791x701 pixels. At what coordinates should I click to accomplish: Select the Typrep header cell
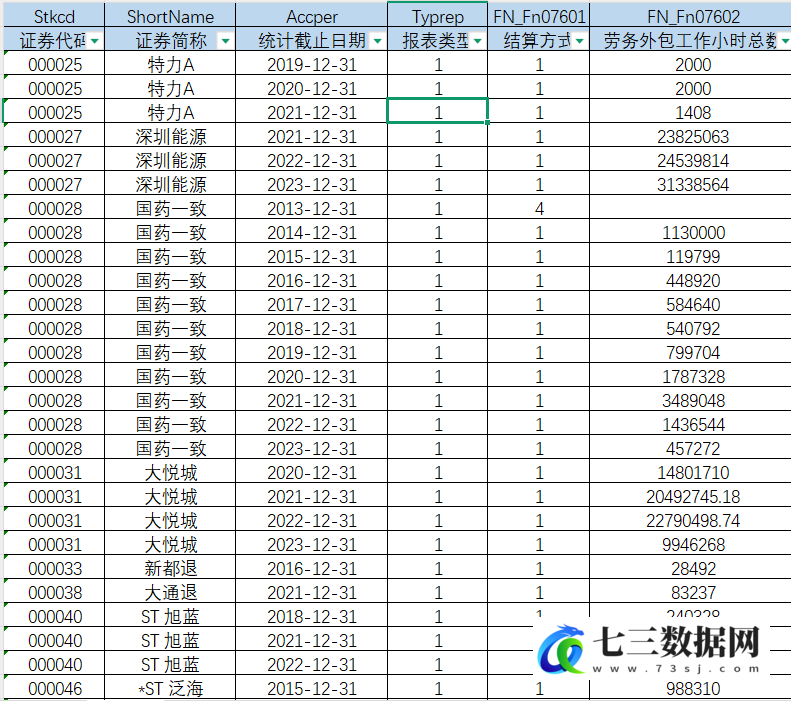tap(437, 17)
